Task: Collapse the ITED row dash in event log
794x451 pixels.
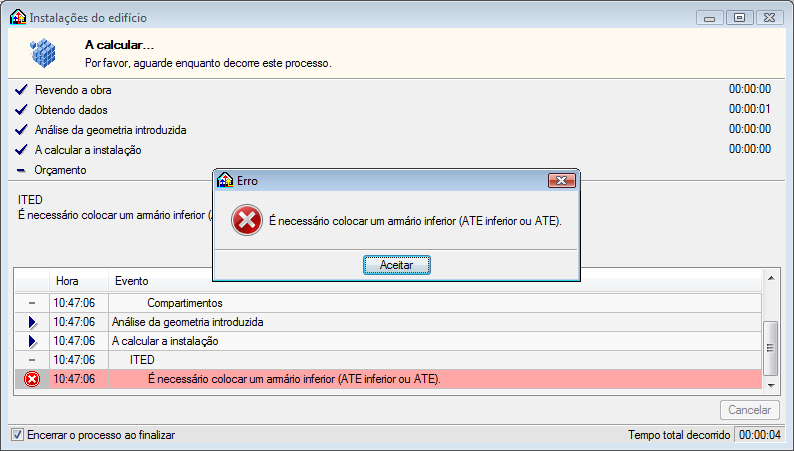Action: [x=32, y=360]
